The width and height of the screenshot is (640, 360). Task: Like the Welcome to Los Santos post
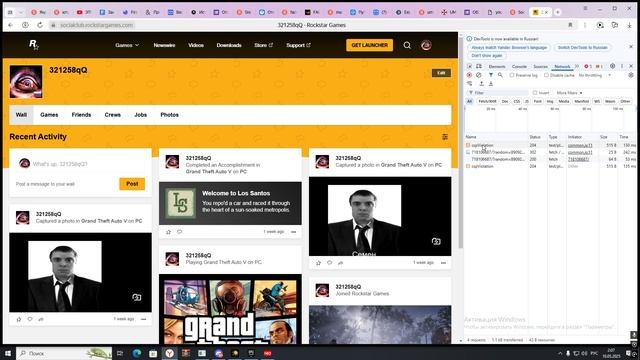(x=168, y=232)
